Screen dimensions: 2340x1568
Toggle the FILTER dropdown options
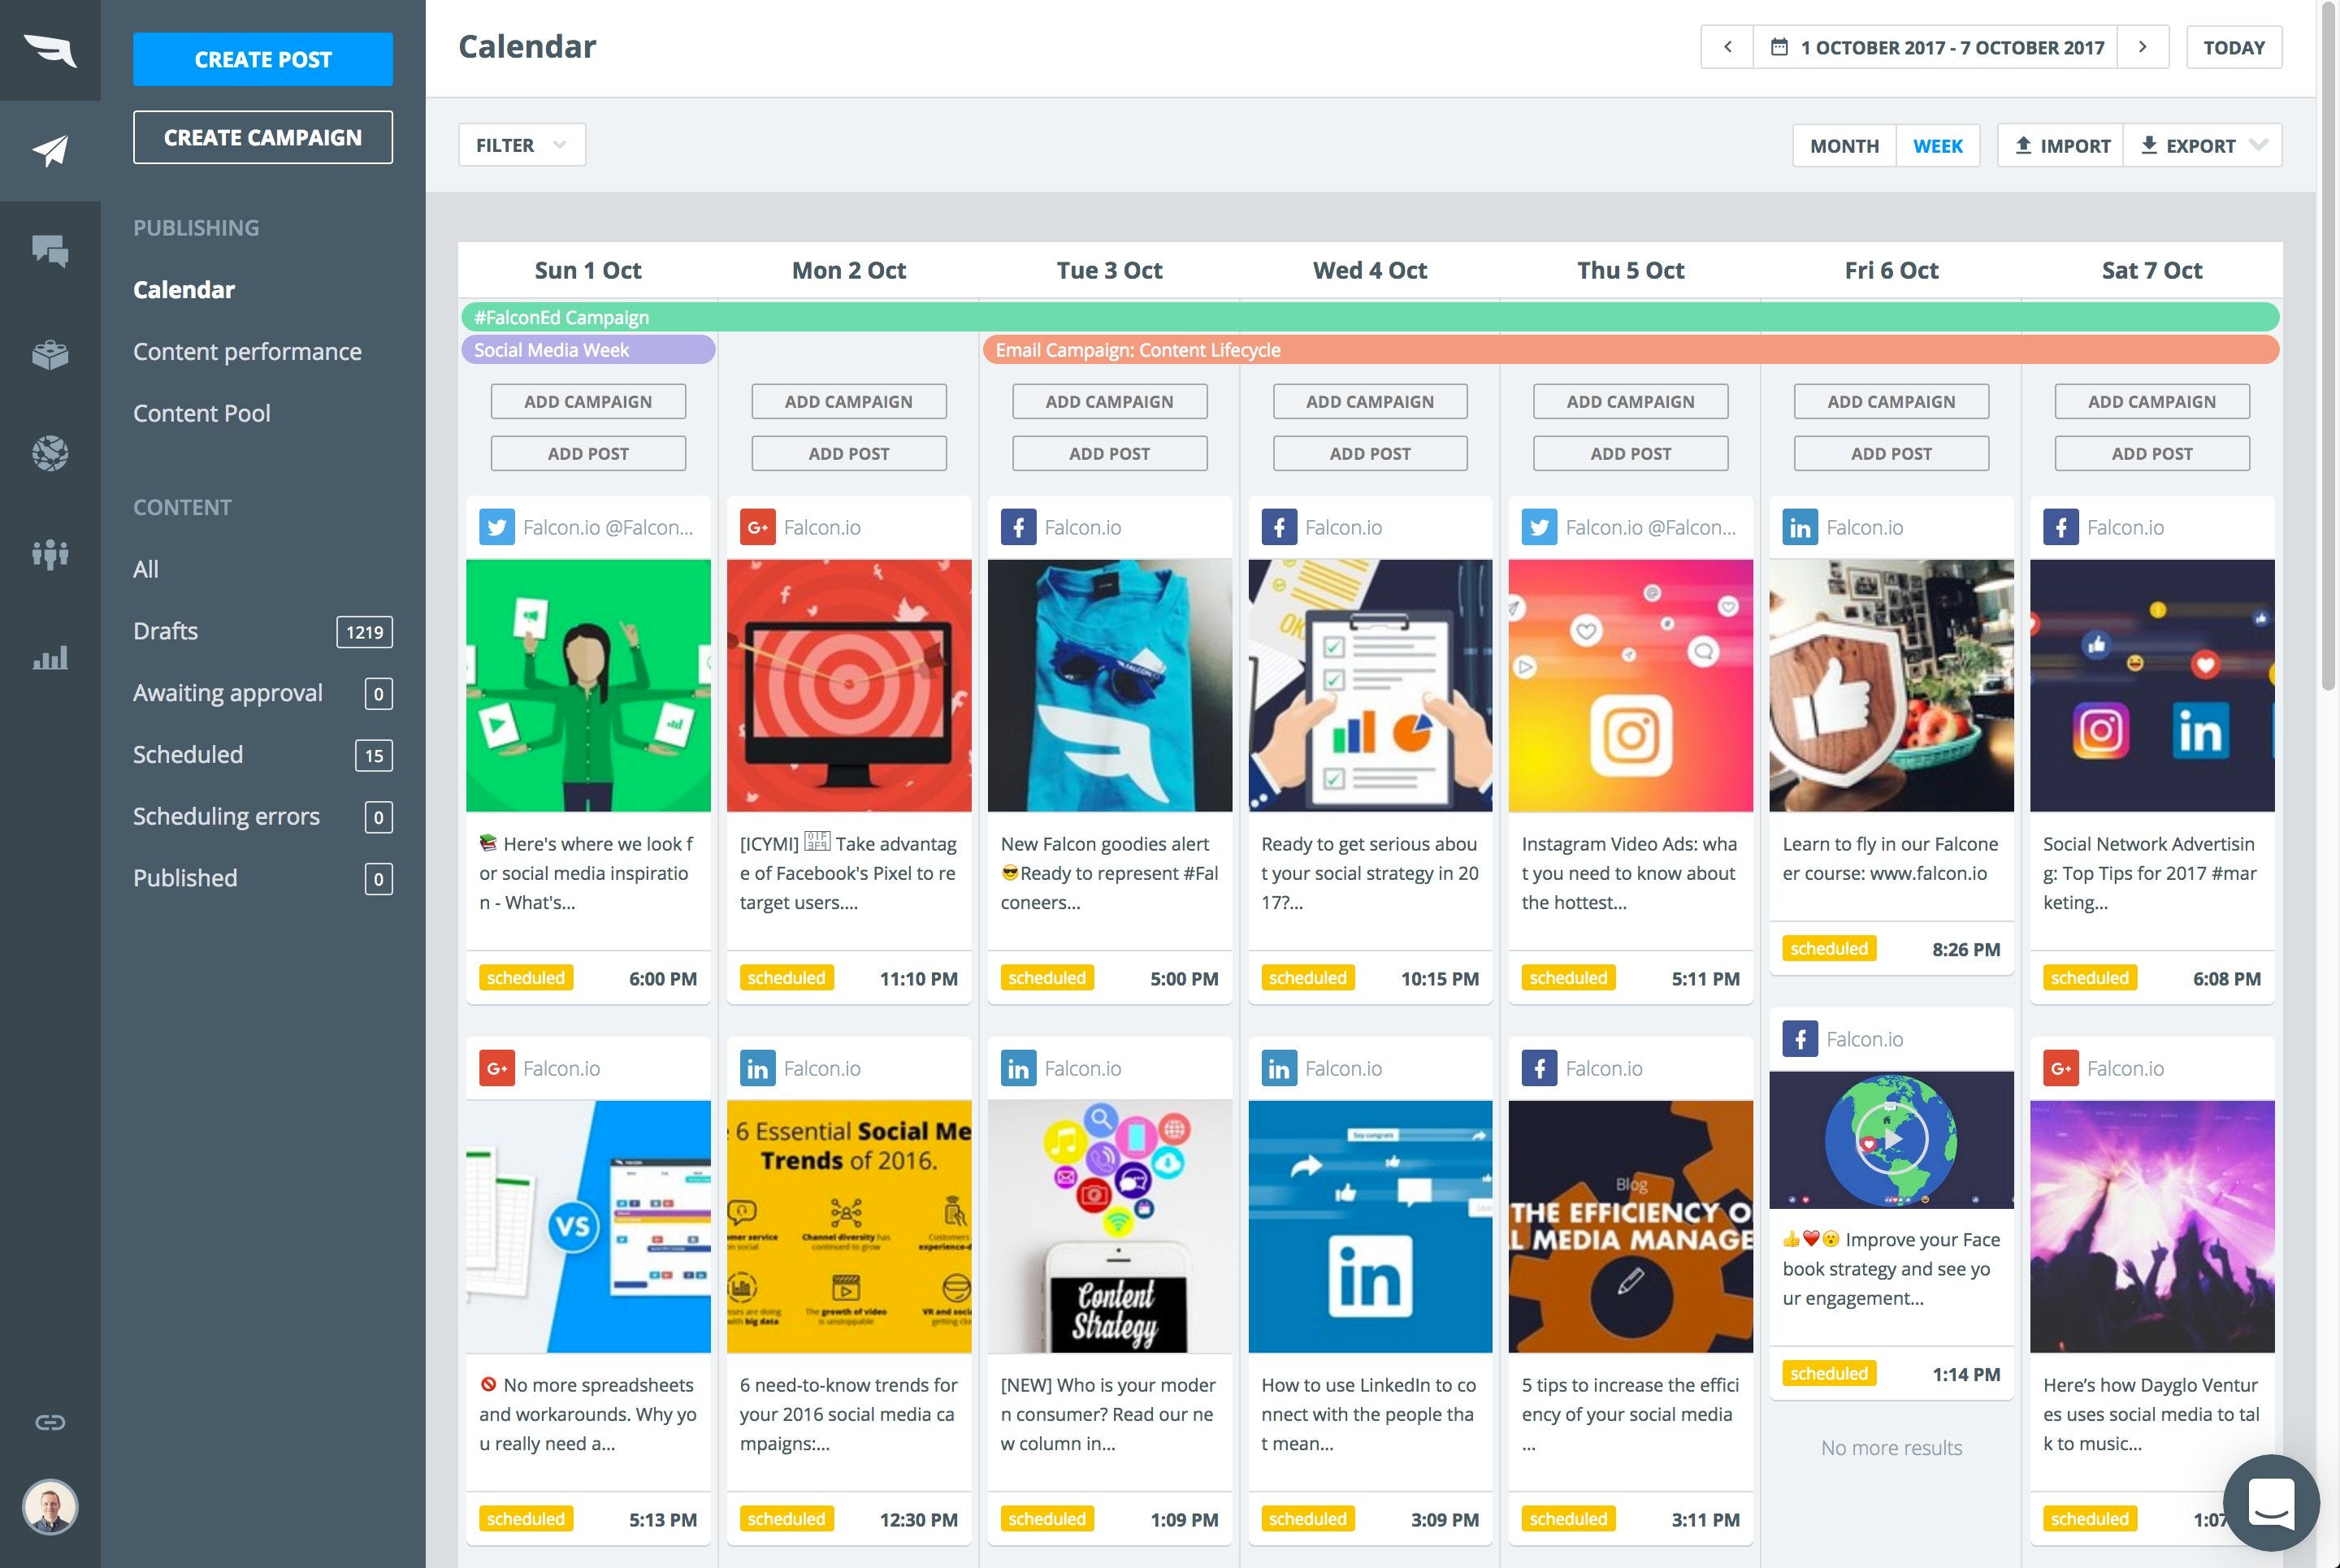tap(520, 144)
